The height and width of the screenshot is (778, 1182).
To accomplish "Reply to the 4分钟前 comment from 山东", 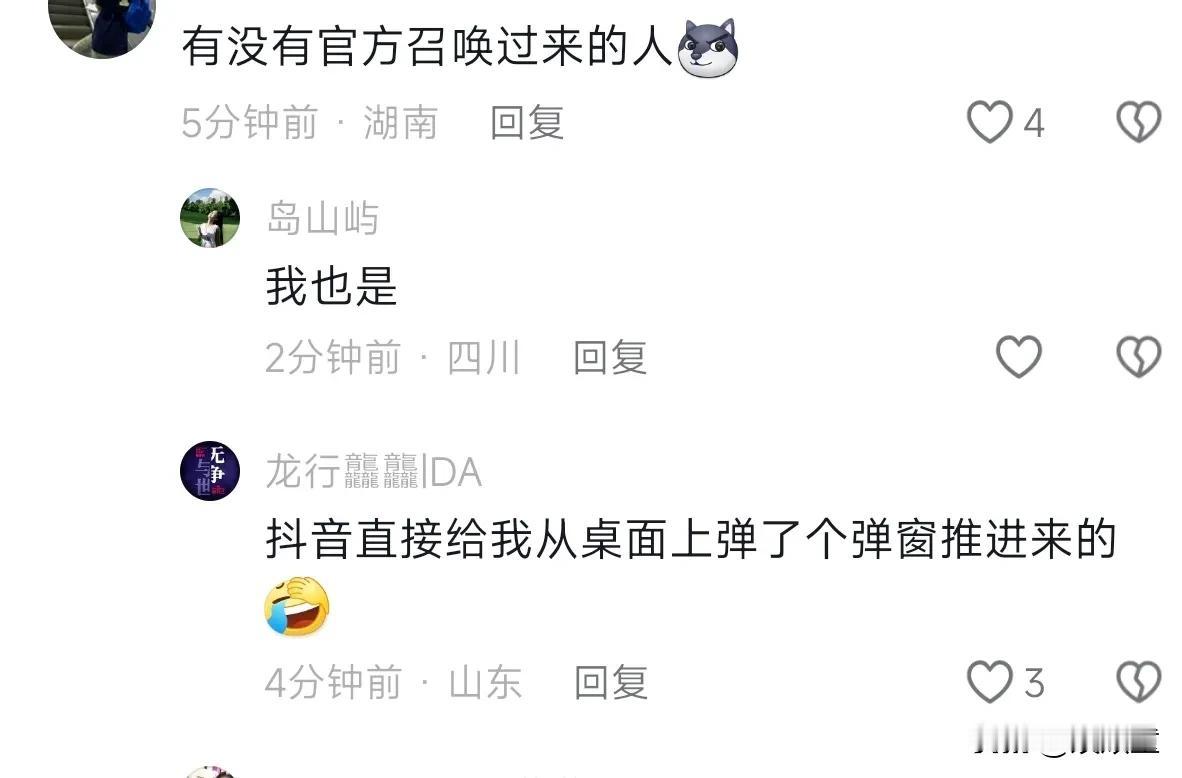I will 611,682.
